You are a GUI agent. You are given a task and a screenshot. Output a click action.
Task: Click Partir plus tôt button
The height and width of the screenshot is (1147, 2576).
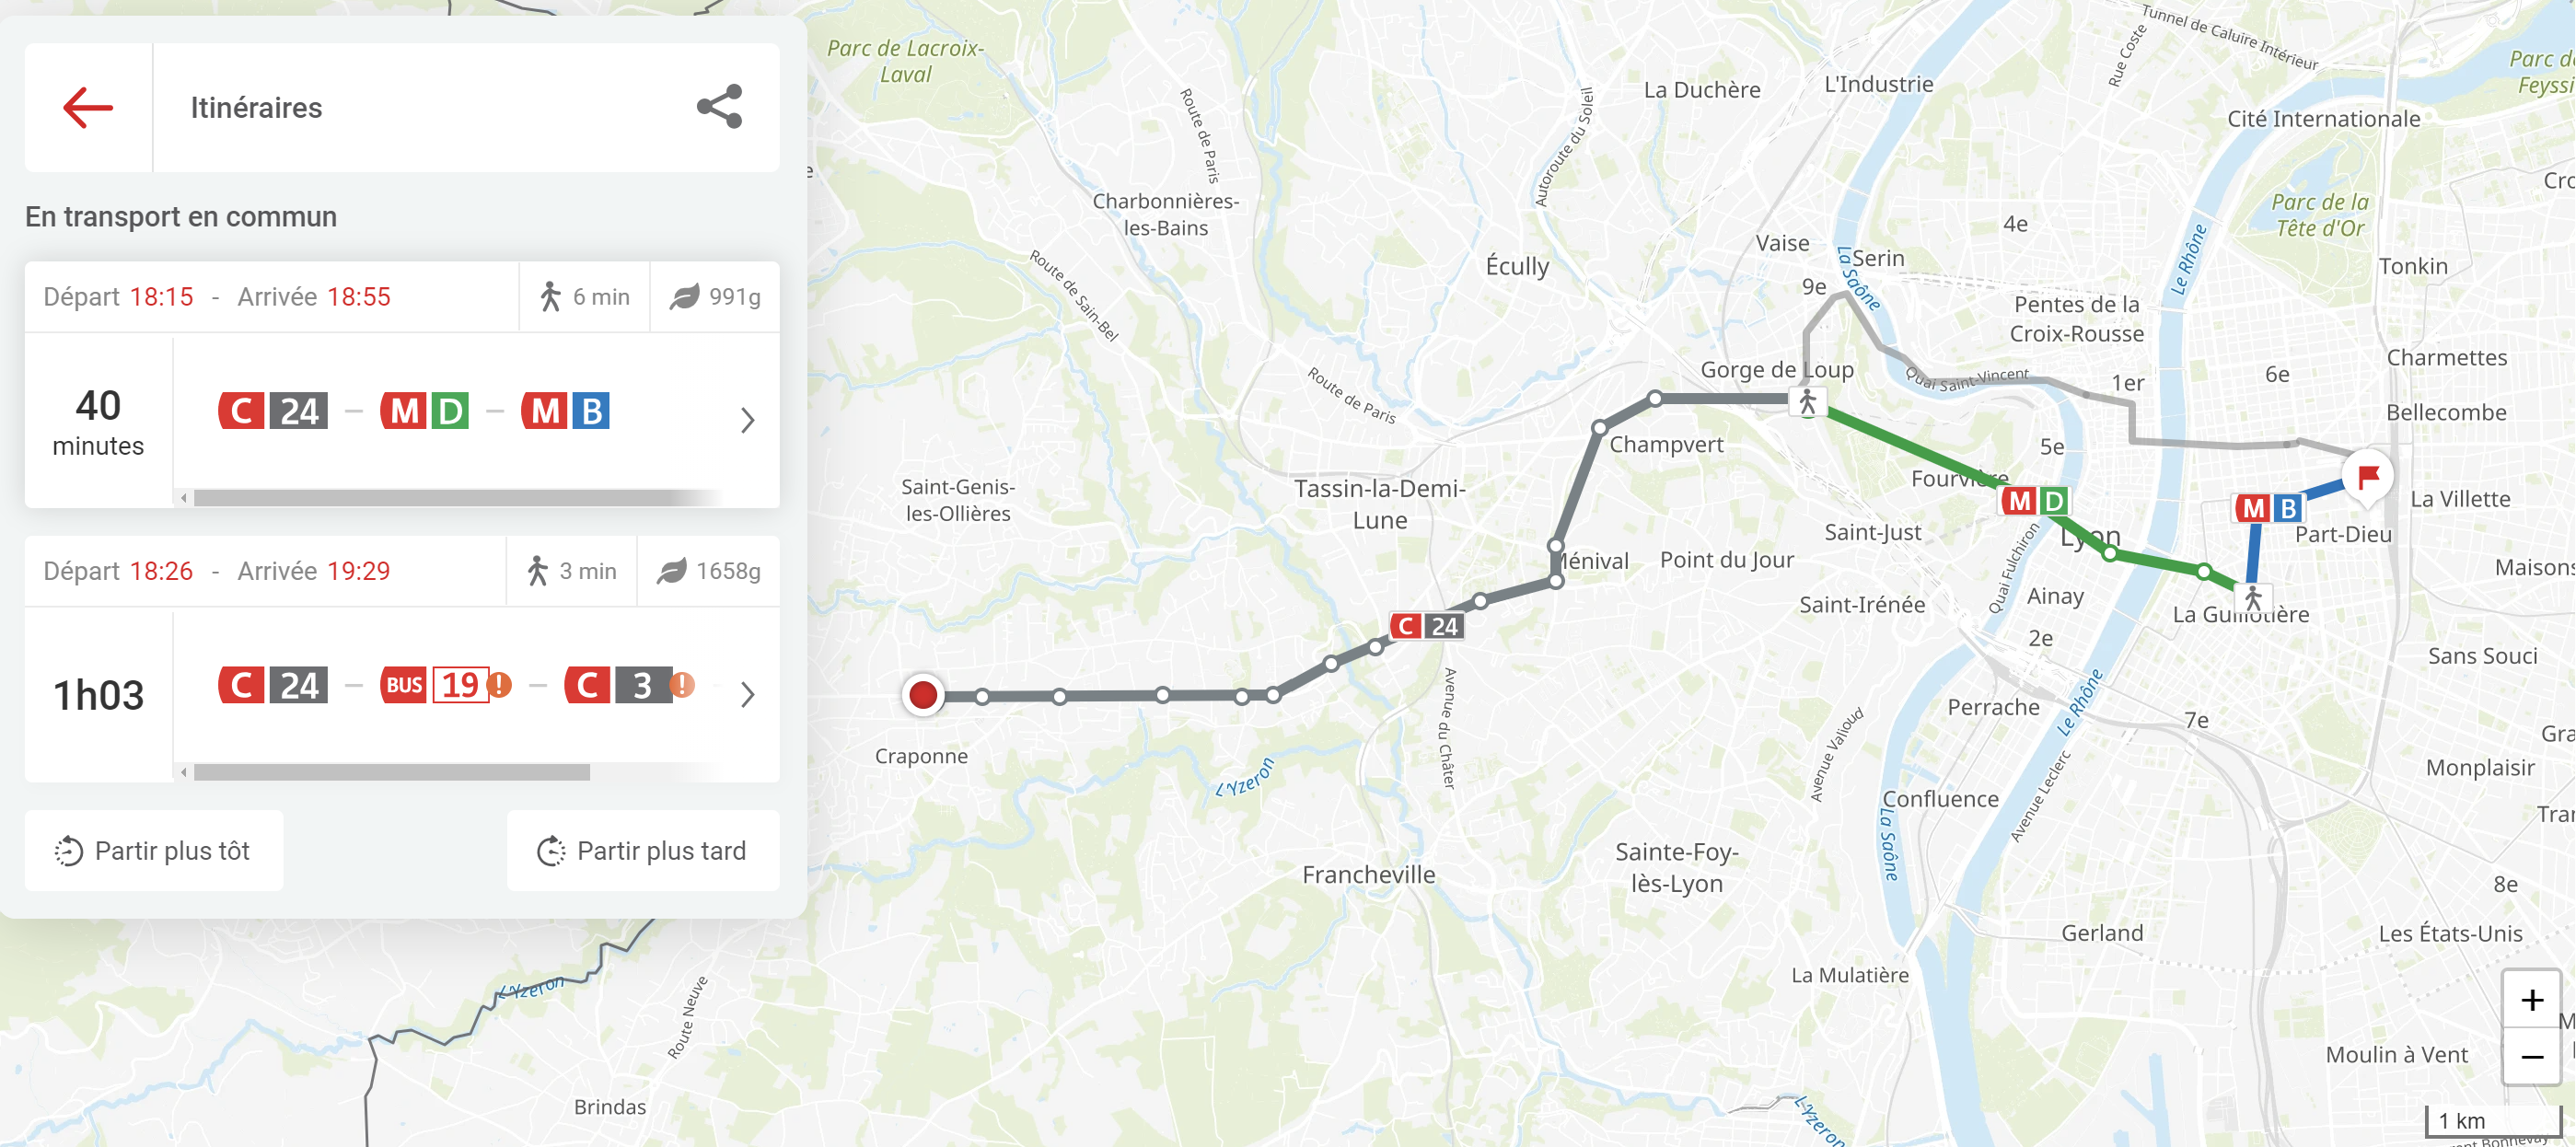point(154,850)
